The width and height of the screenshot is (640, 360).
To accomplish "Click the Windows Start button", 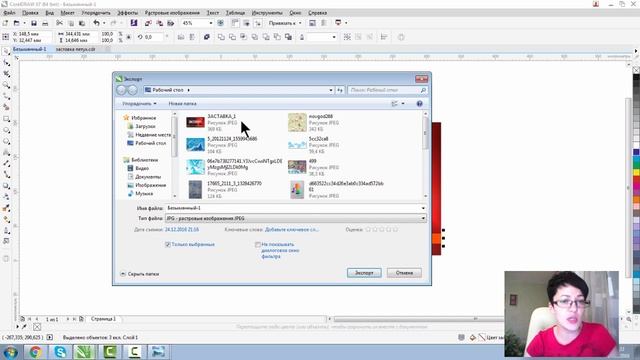I will tap(10, 352).
